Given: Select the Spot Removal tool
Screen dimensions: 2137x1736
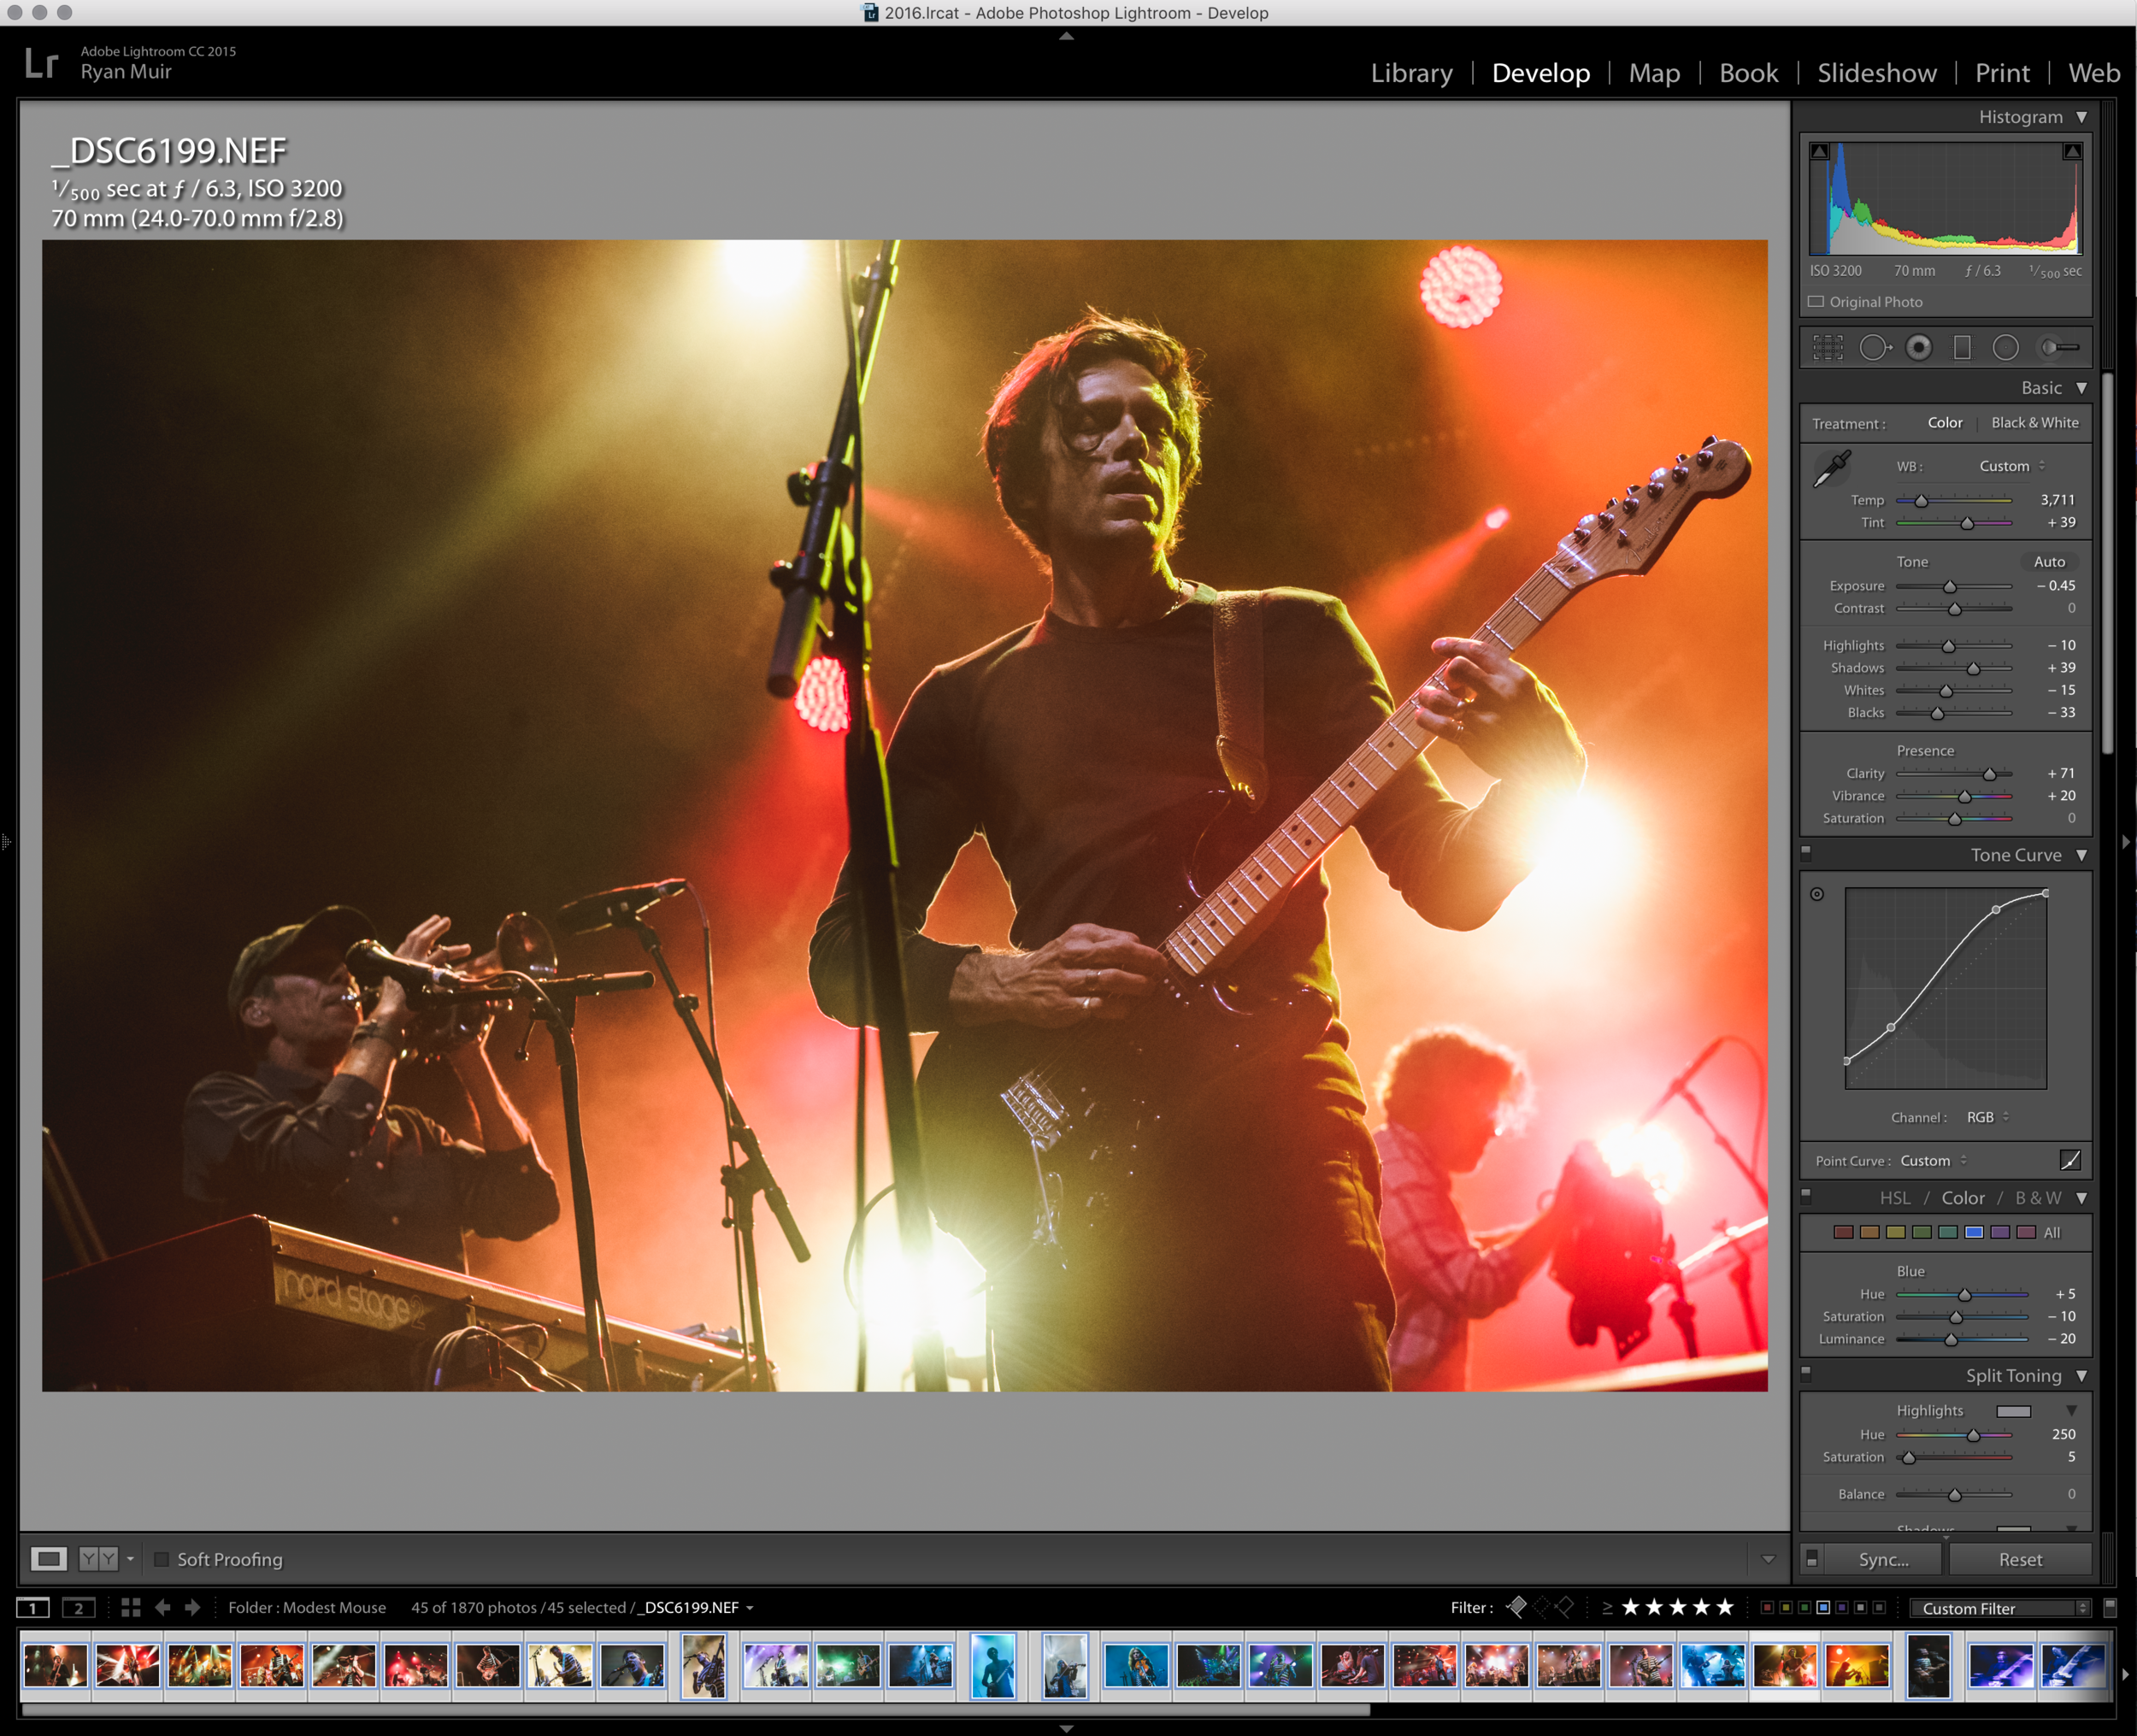Looking at the screenshot, I should click(x=1875, y=347).
